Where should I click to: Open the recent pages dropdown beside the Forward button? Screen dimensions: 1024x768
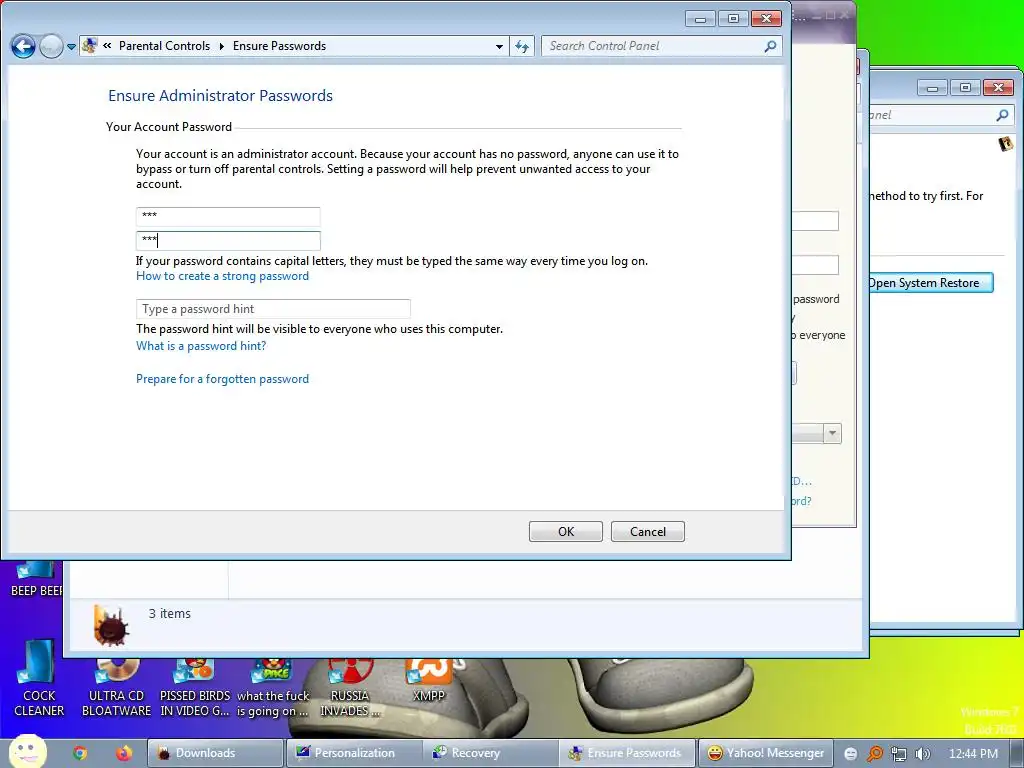tap(71, 47)
